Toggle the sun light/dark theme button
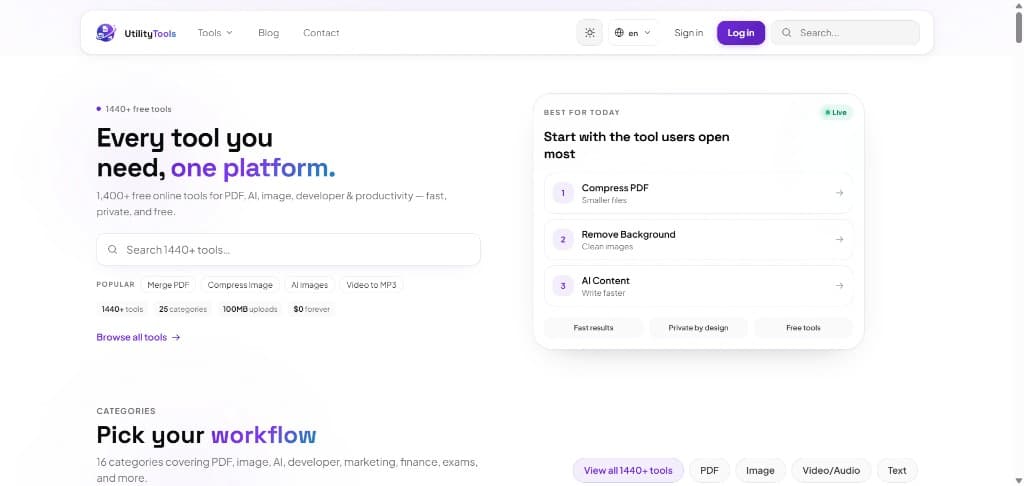This screenshot has height=486, width=1024. pyautogui.click(x=590, y=33)
